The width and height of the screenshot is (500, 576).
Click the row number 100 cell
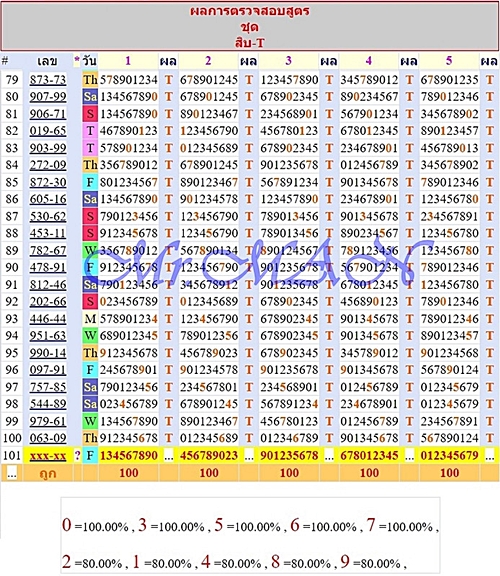coord(12,438)
